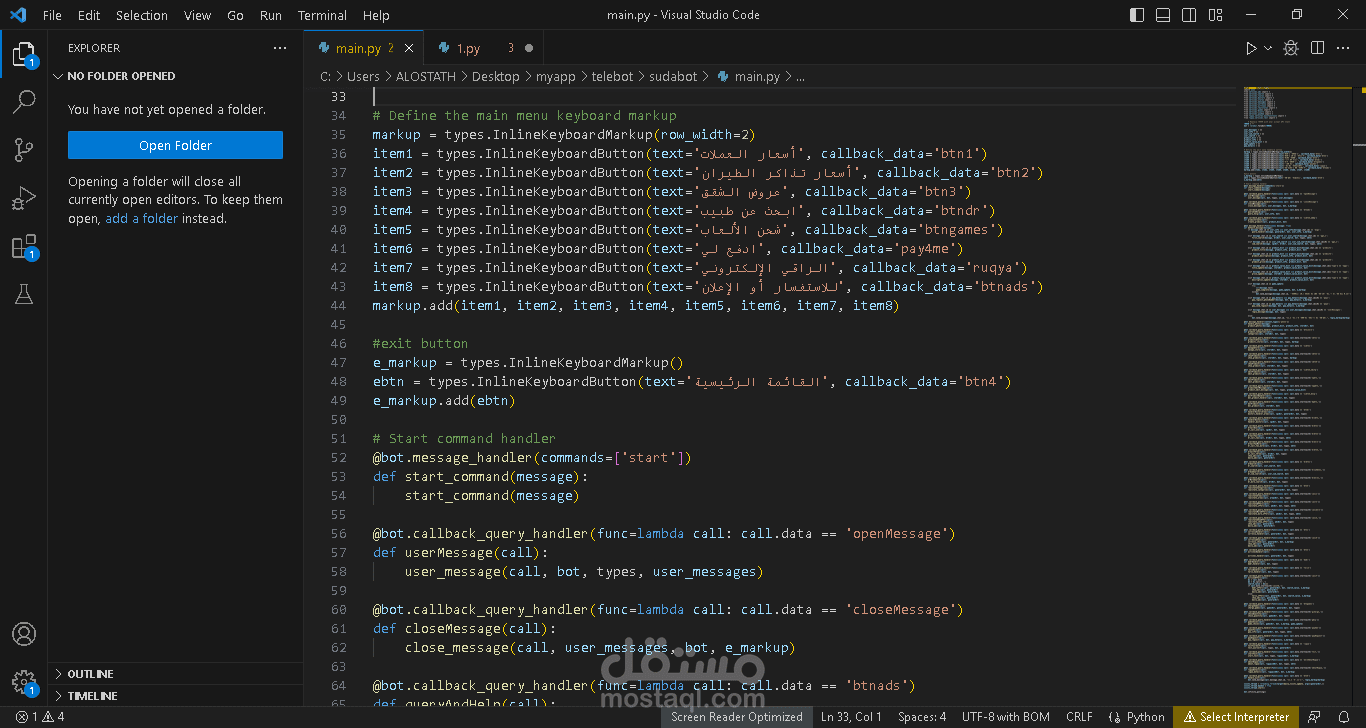
Task: Open the Run menu
Action: 271,15
